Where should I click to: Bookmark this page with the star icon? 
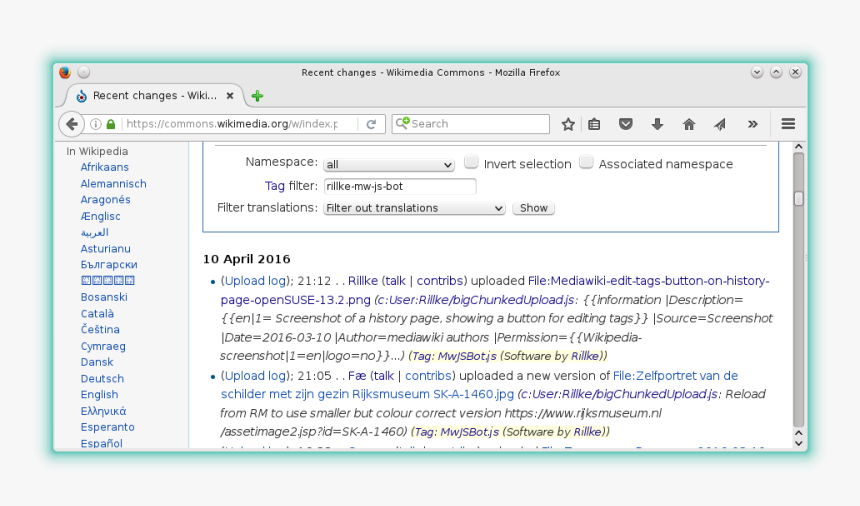coord(568,124)
